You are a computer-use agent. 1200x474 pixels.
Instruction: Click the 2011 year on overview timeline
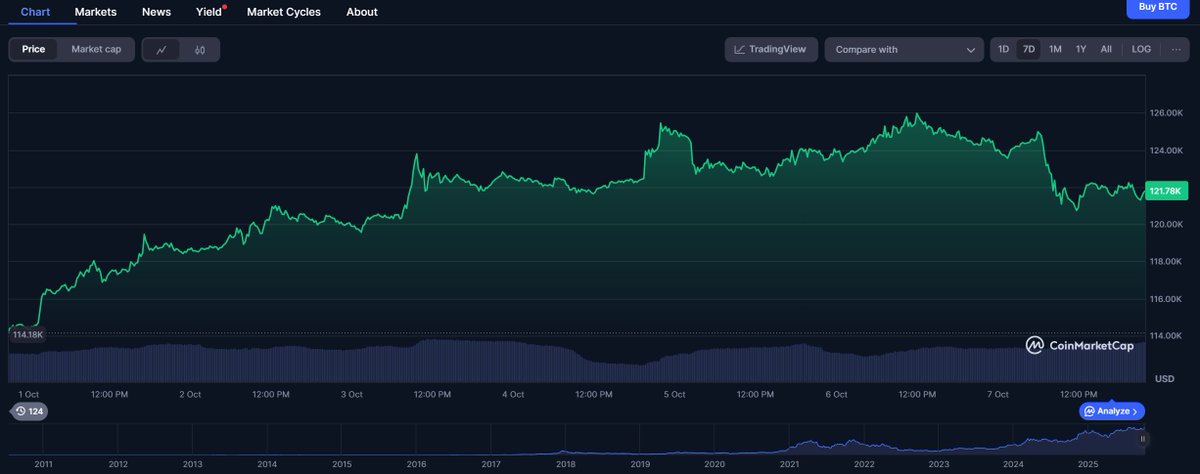click(x=43, y=464)
